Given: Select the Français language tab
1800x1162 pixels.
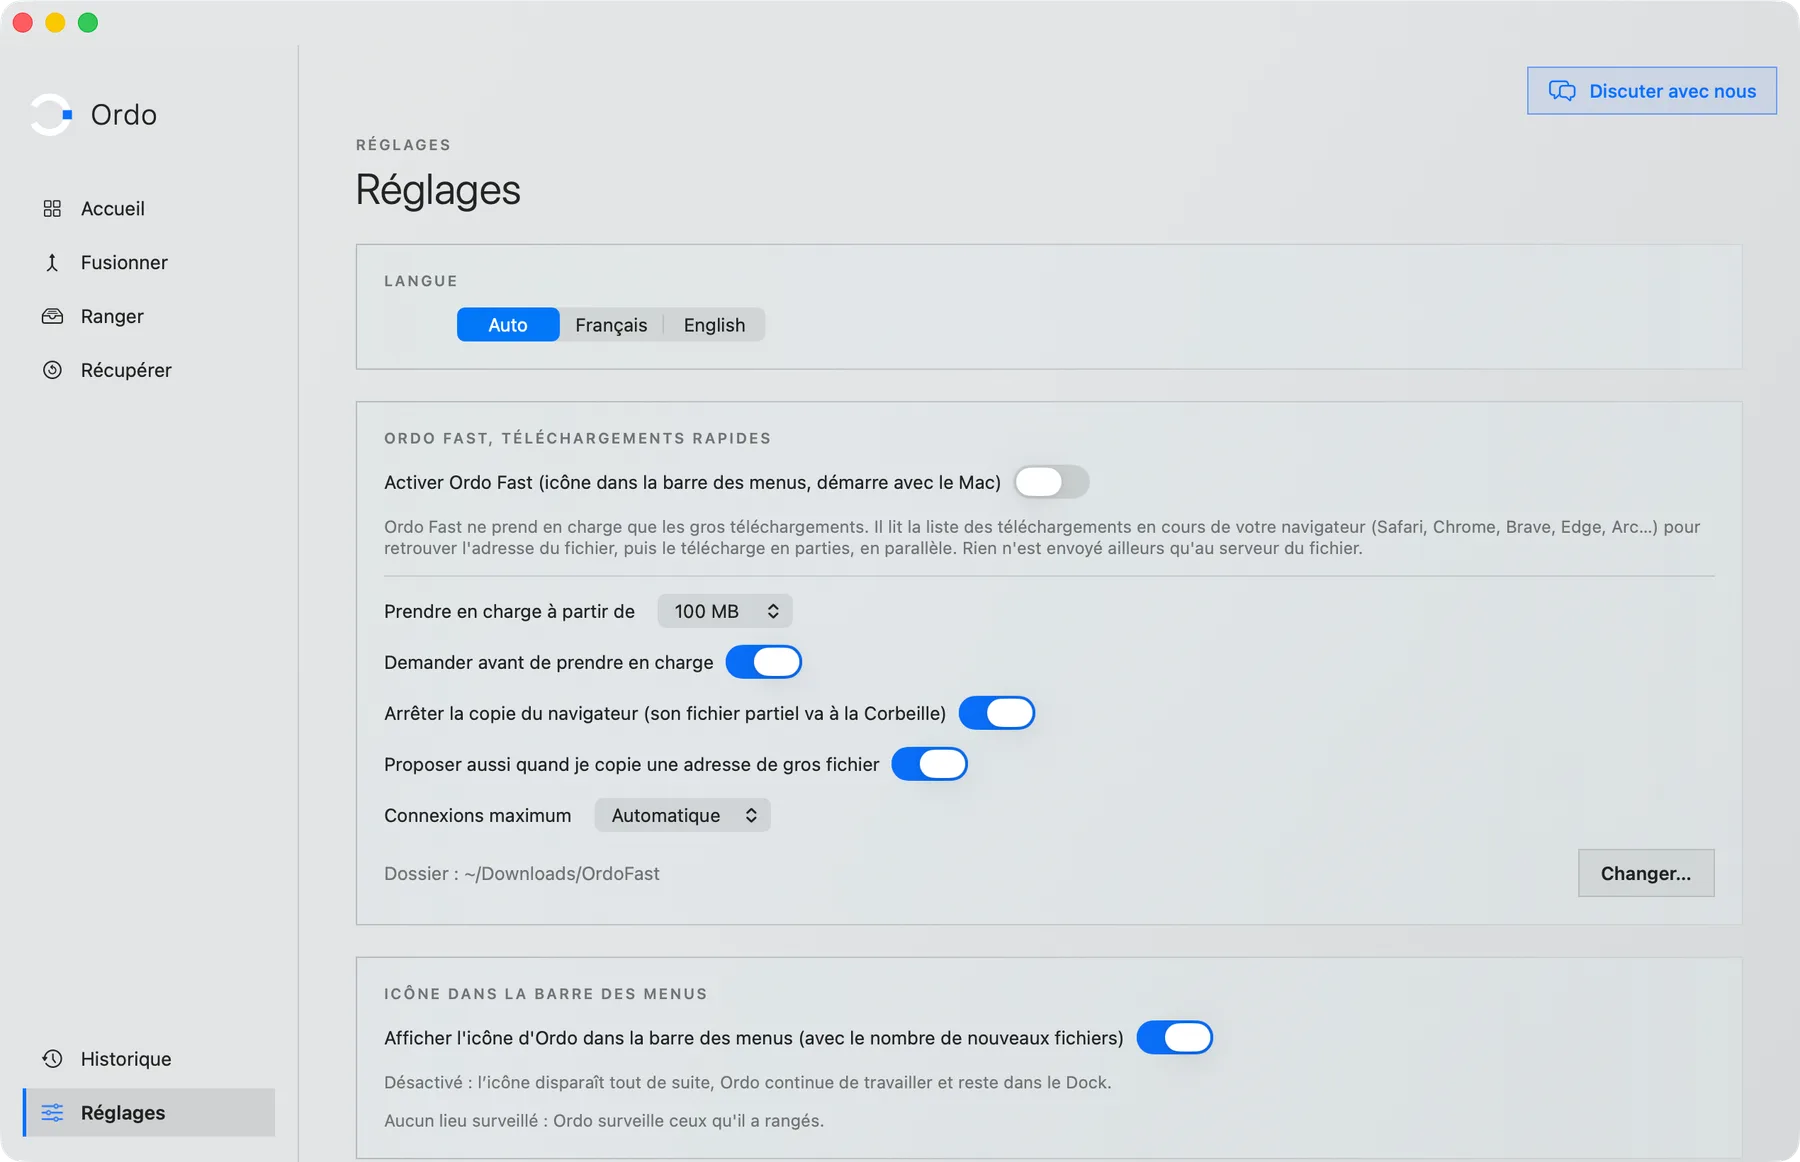Looking at the screenshot, I should pyautogui.click(x=611, y=325).
